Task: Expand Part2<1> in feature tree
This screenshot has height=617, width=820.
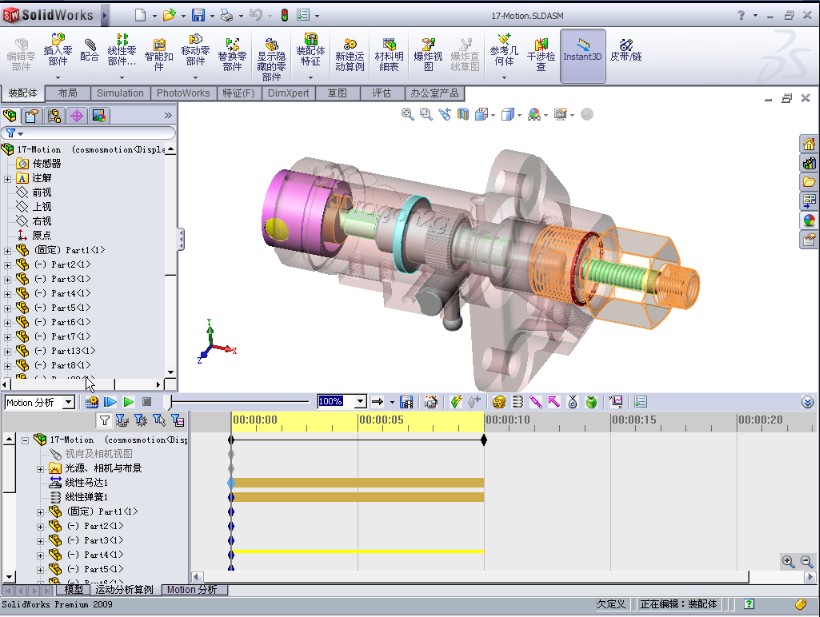Action: point(7,265)
